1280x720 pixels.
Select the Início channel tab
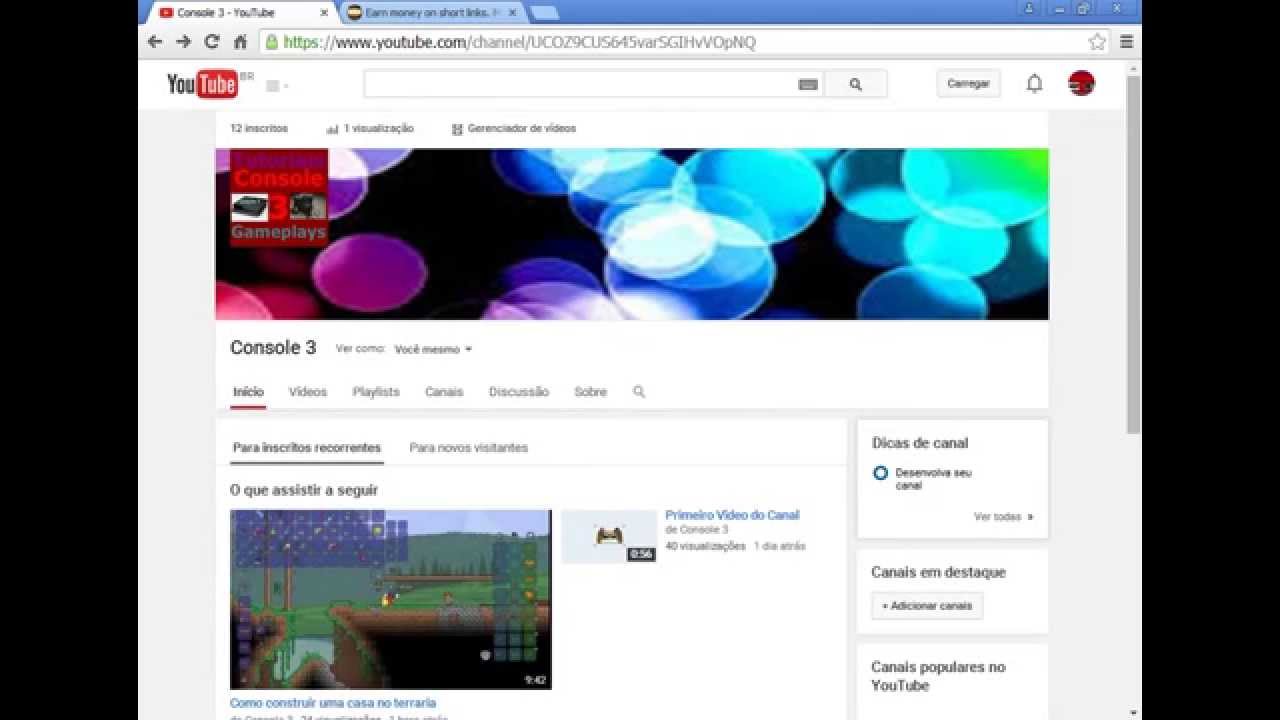(248, 392)
